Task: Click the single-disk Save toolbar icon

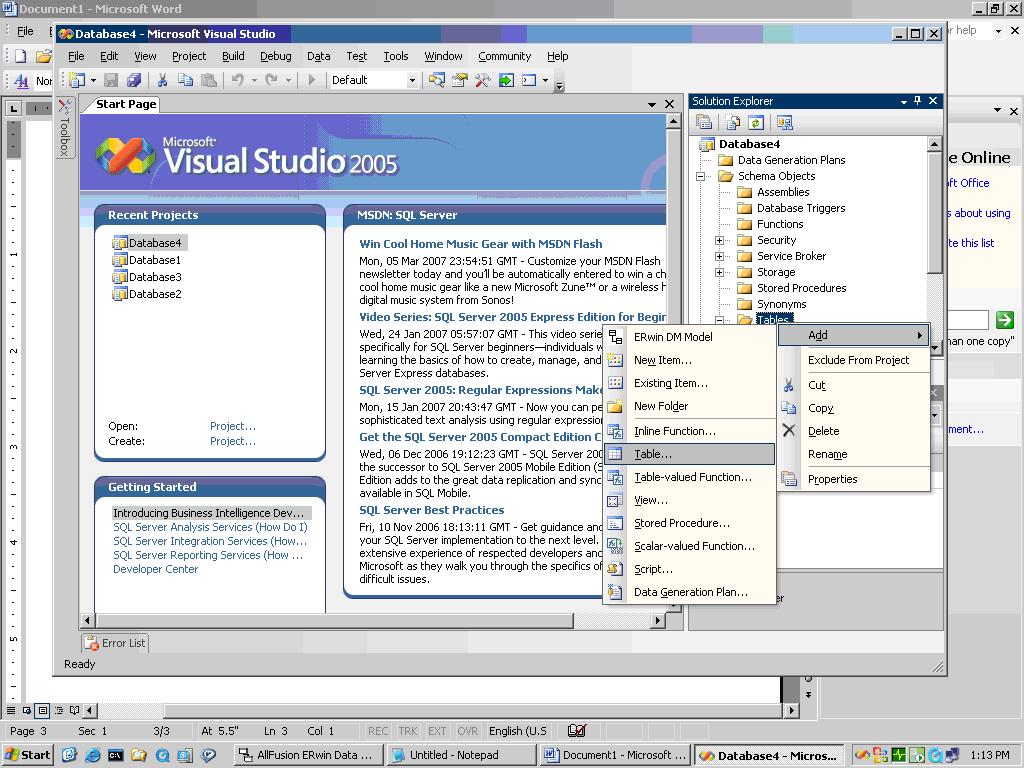Action: [111, 80]
